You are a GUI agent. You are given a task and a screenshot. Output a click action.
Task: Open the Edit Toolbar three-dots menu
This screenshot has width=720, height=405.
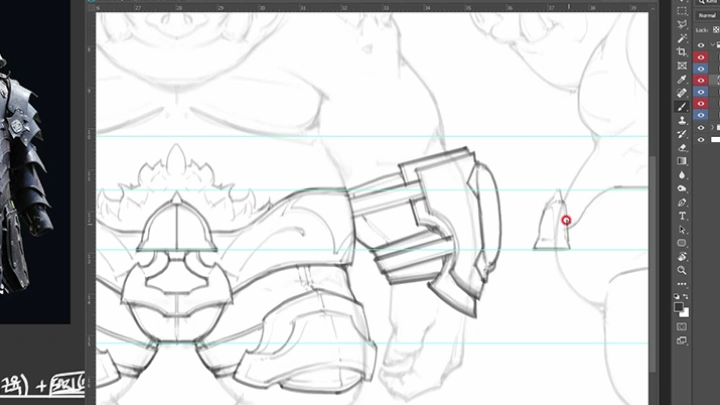[682, 284]
